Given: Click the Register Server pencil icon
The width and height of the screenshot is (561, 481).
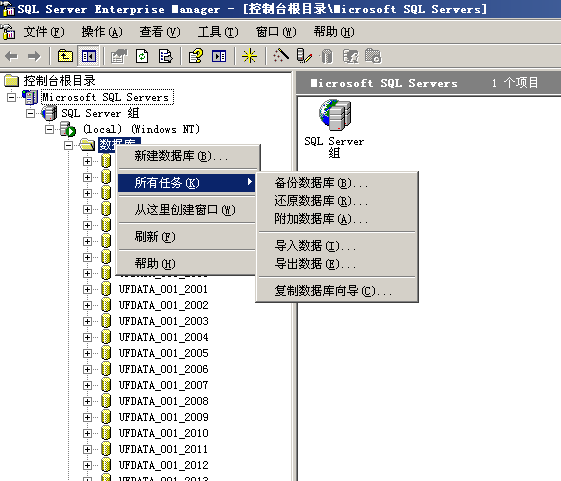Looking at the screenshot, I should point(304,56).
